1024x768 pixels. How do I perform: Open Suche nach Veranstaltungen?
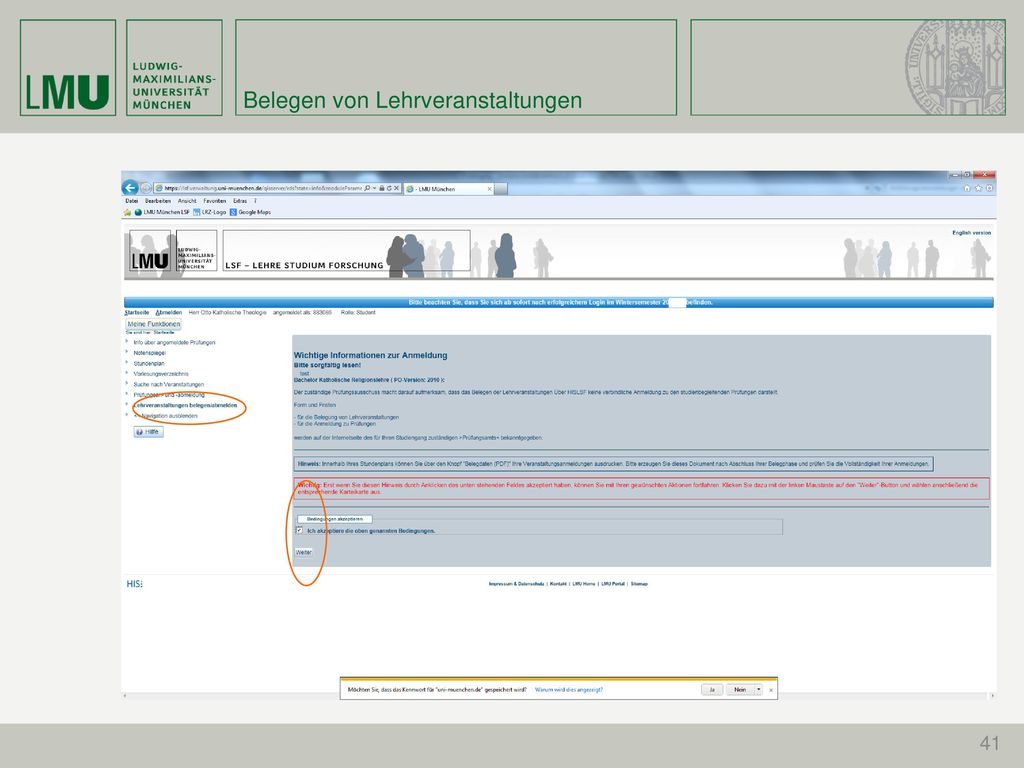(x=168, y=384)
